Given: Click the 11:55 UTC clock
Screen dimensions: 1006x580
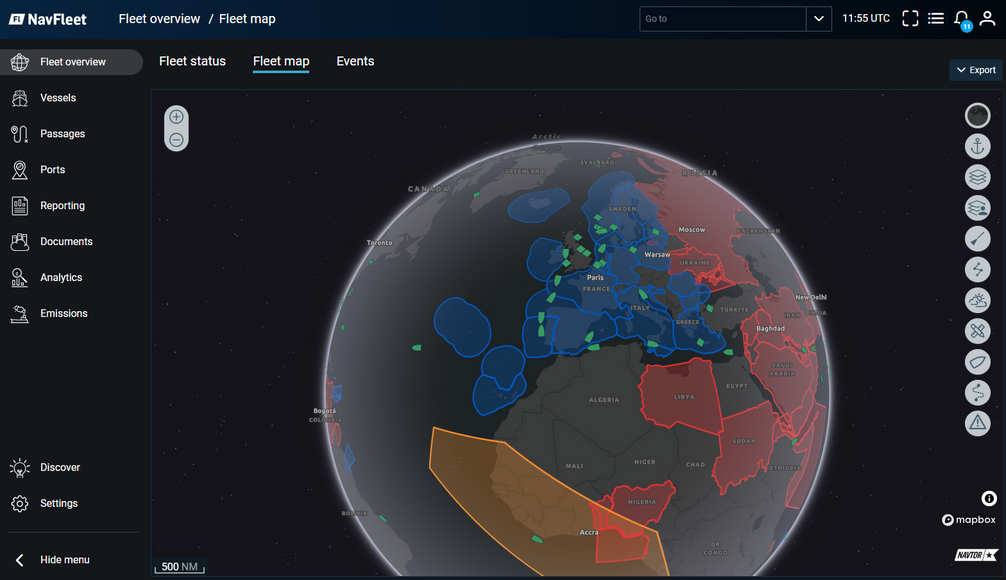Looking at the screenshot, I should click(x=865, y=19).
